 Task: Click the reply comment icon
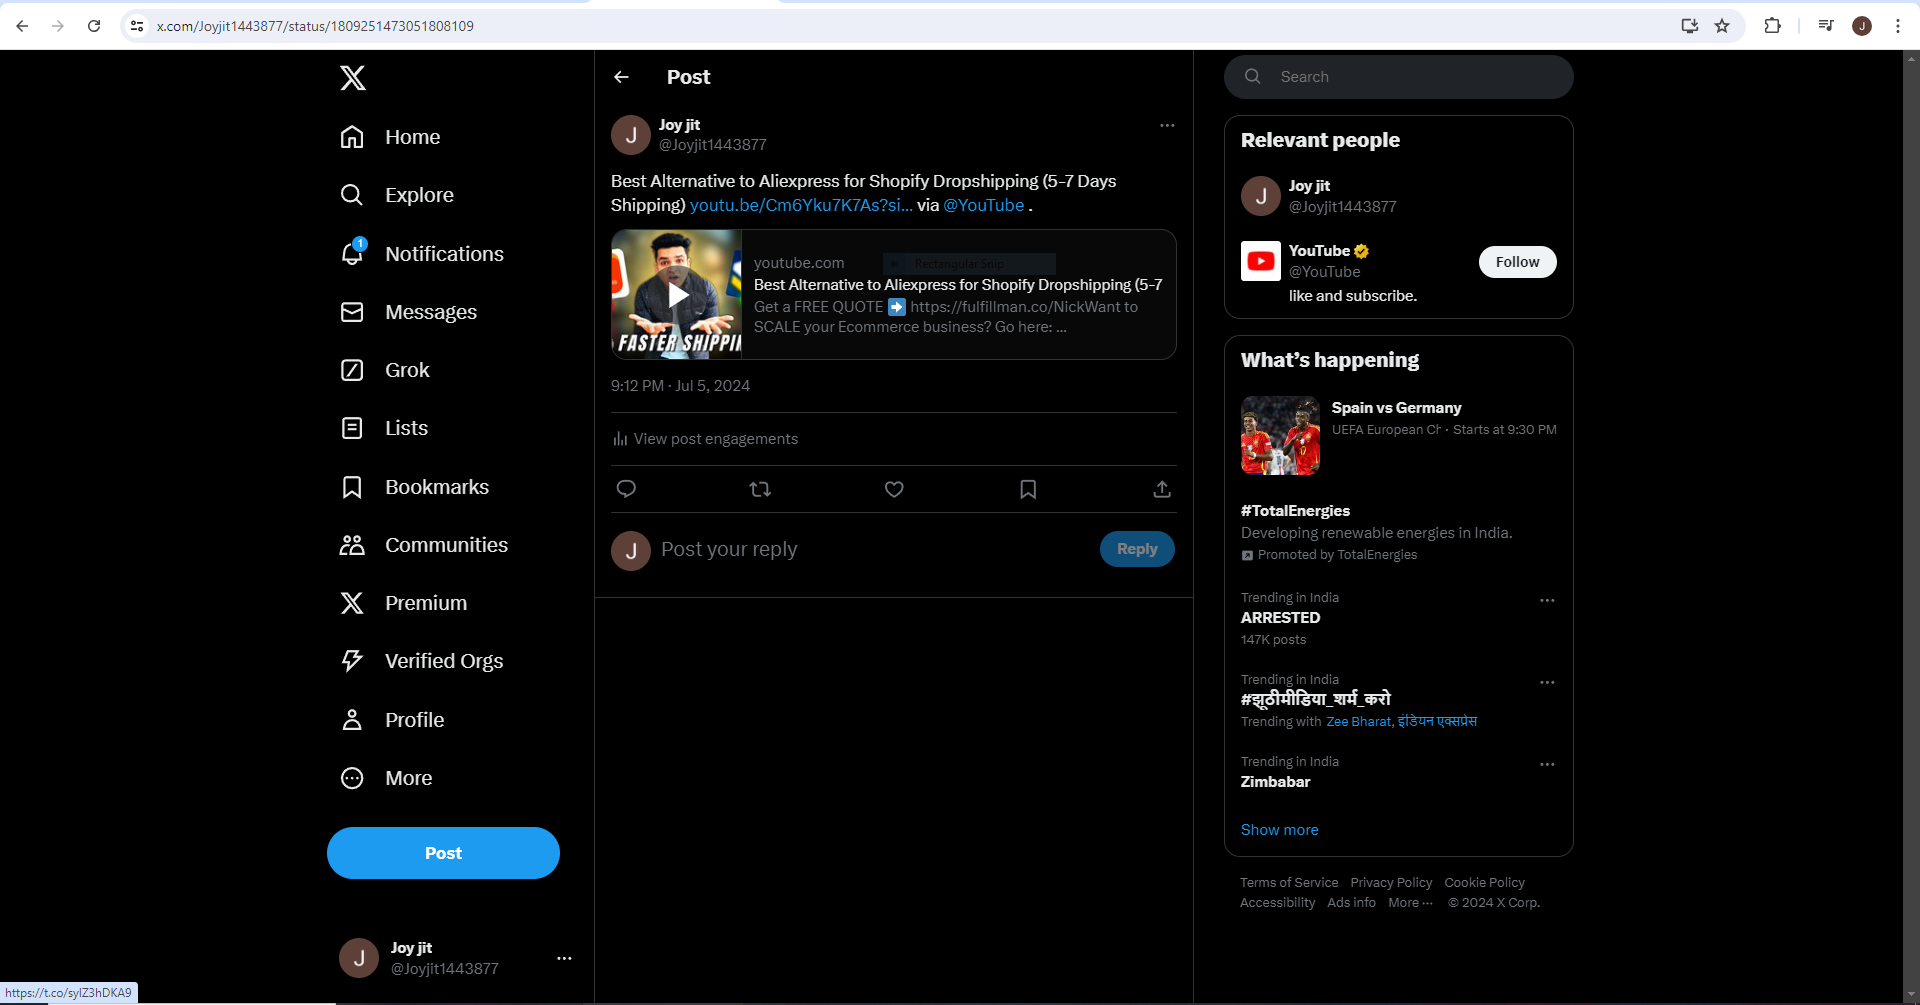pyautogui.click(x=626, y=489)
